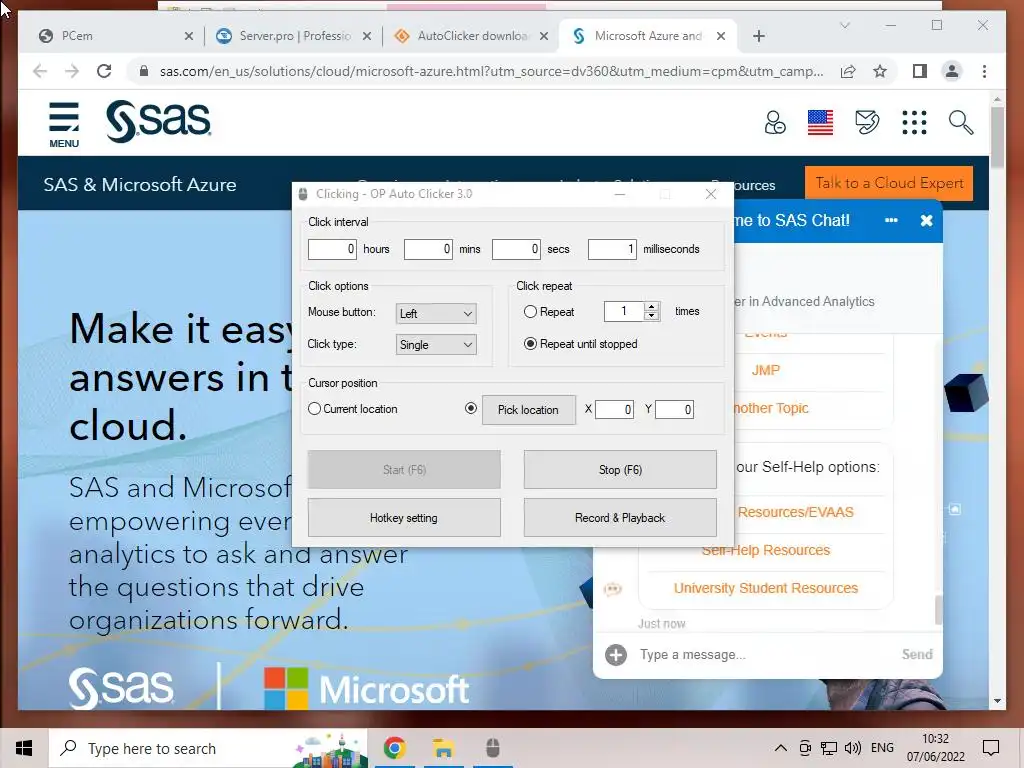The width and height of the screenshot is (1024, 768).
Task: Select Repeat until stopped option
Action: click(530, 344)
